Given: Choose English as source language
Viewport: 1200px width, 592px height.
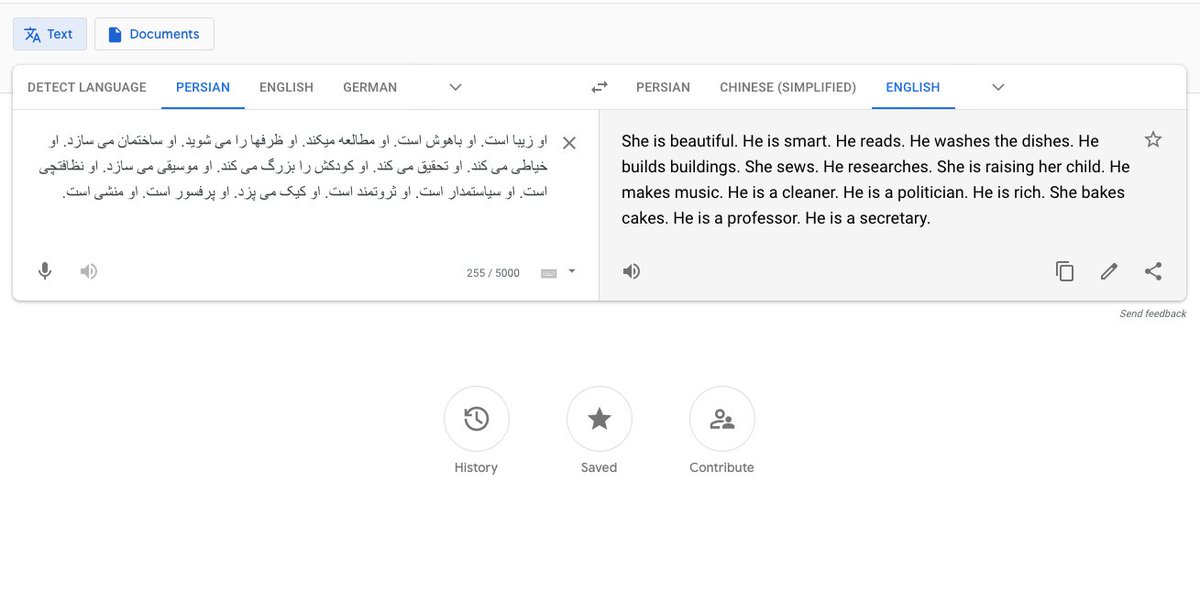Looking at the screenshot, I should click(286, 87).
